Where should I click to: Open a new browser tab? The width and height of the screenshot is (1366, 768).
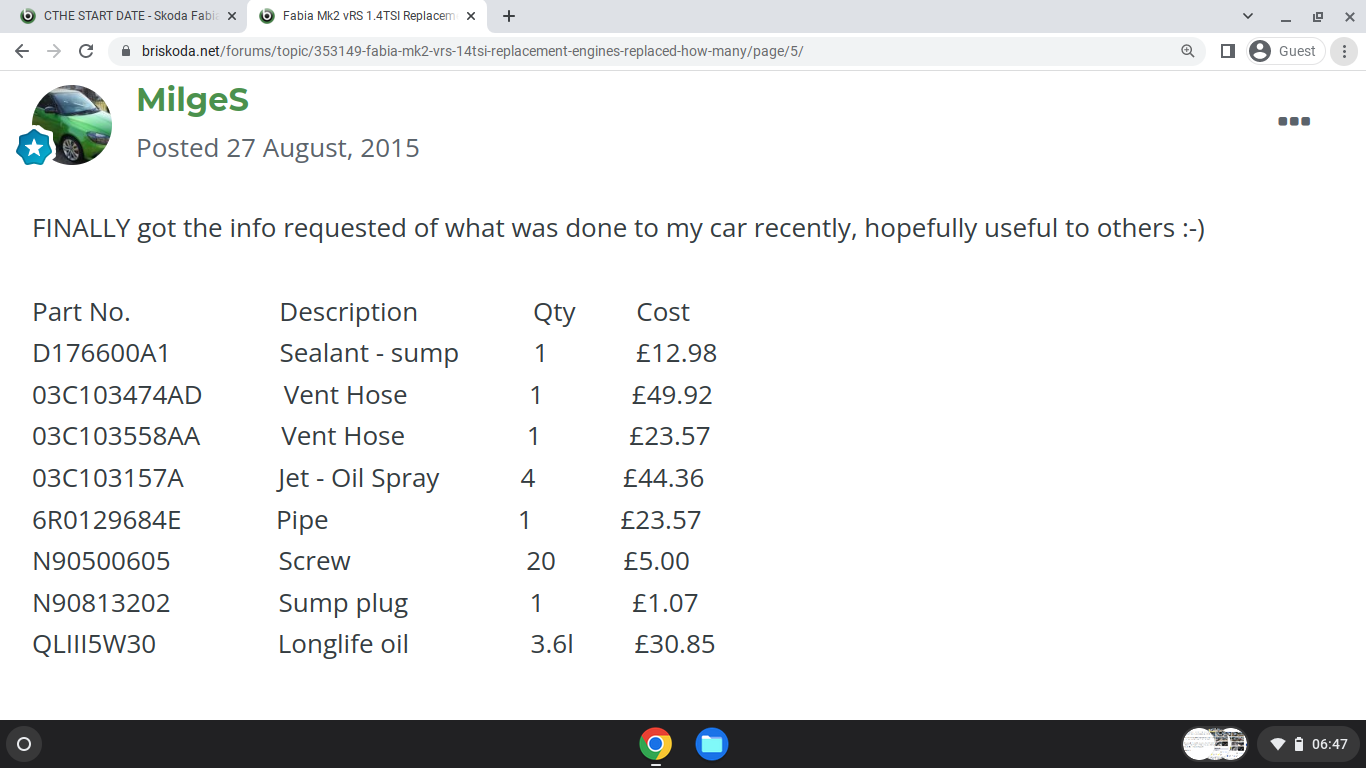click(x=509, y=16)
